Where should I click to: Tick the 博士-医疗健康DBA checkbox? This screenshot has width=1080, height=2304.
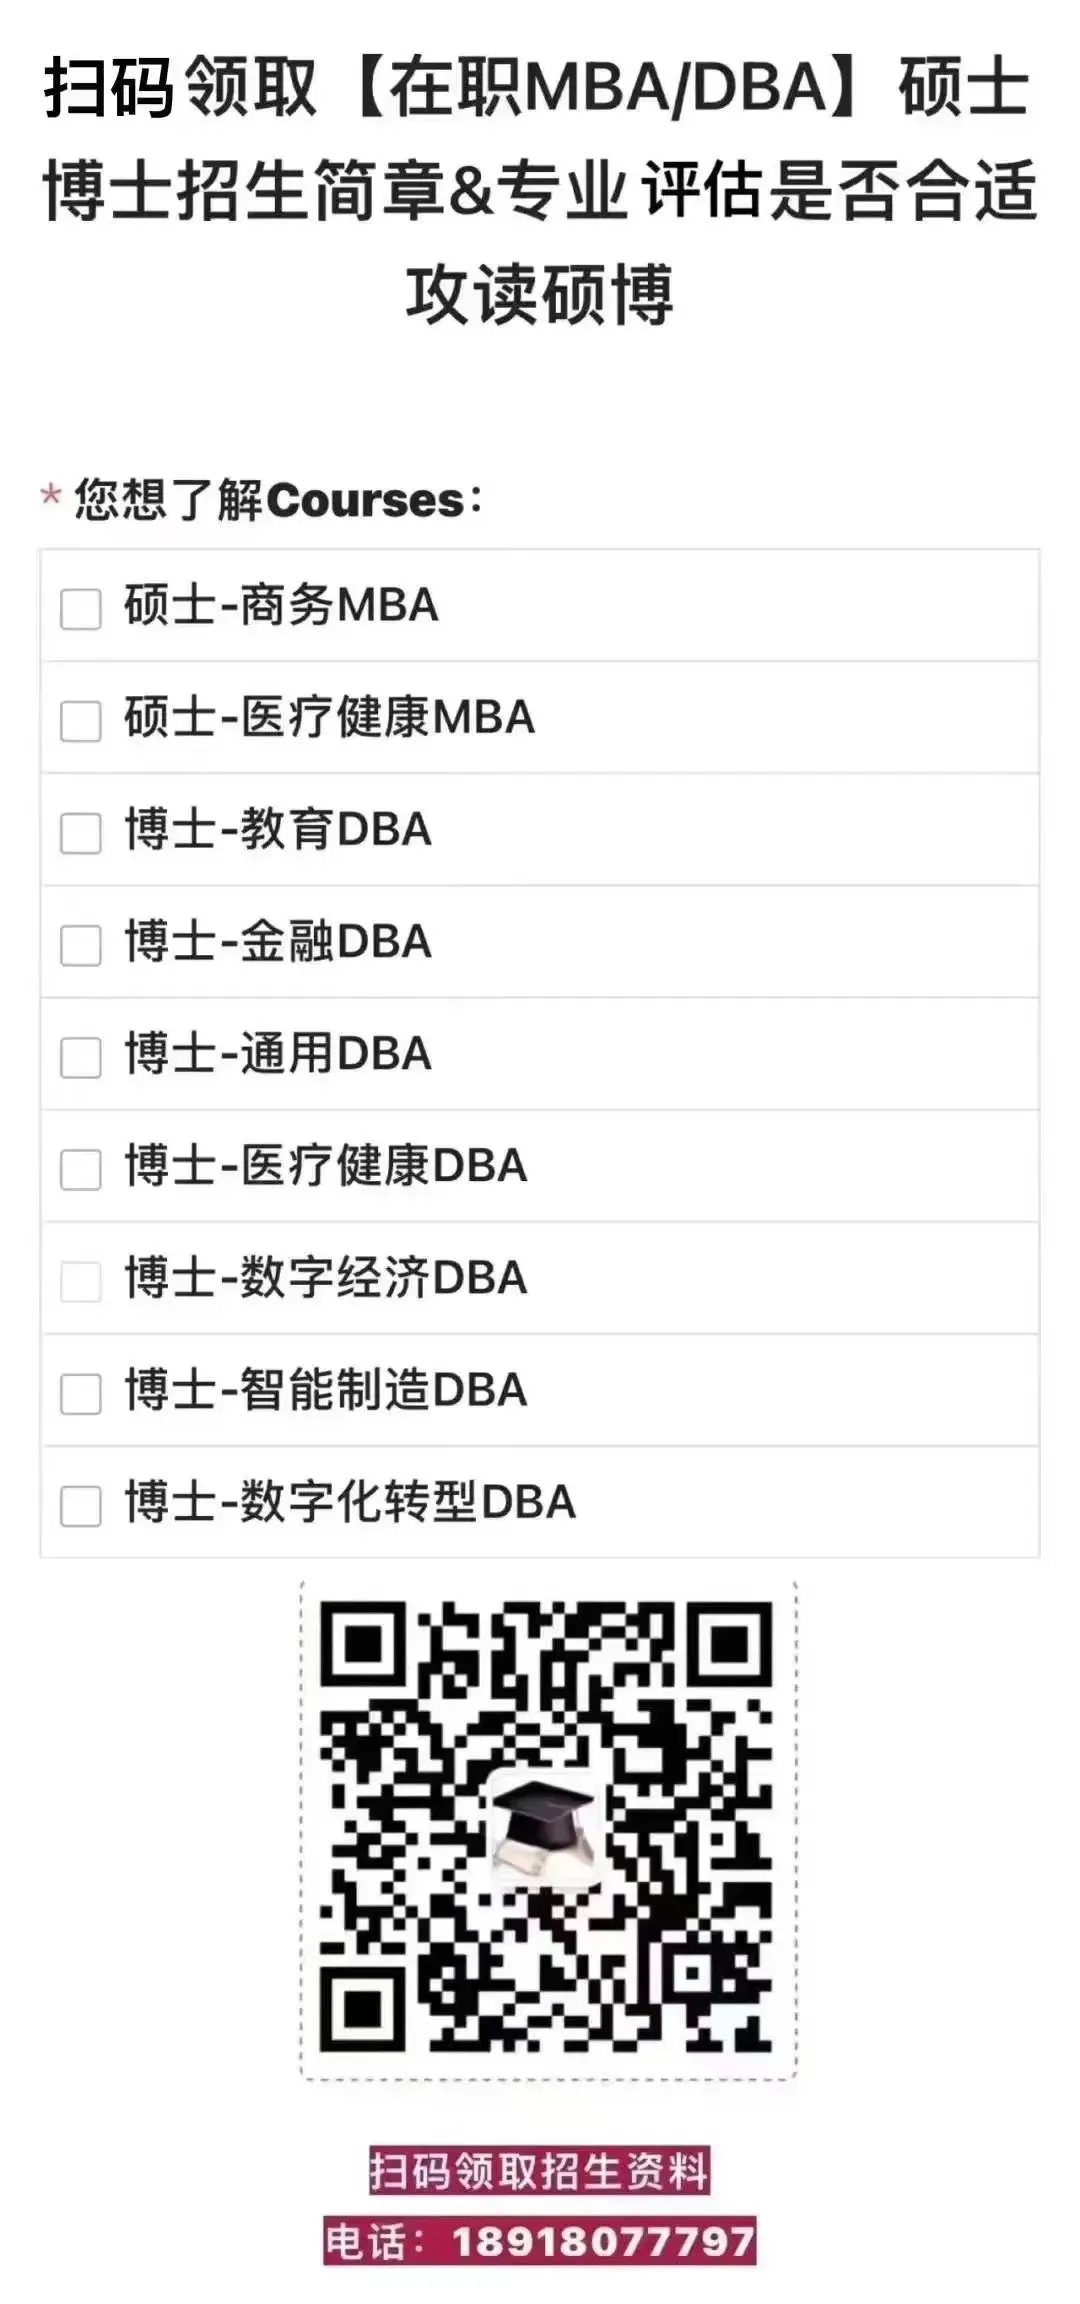tap(81, 1169)
